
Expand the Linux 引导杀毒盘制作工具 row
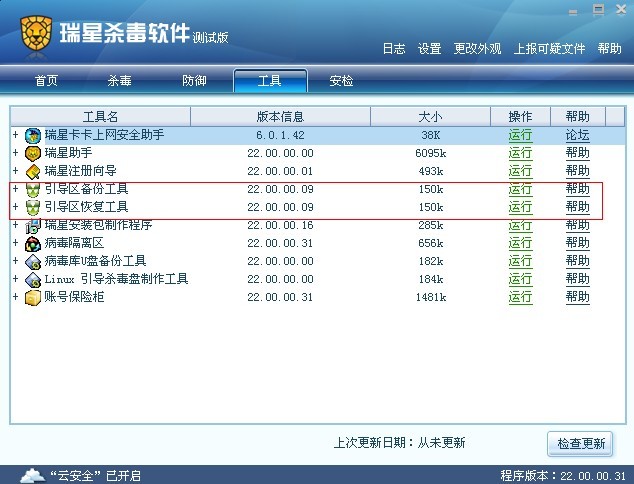pyautogui.click(x=15, y=279)
